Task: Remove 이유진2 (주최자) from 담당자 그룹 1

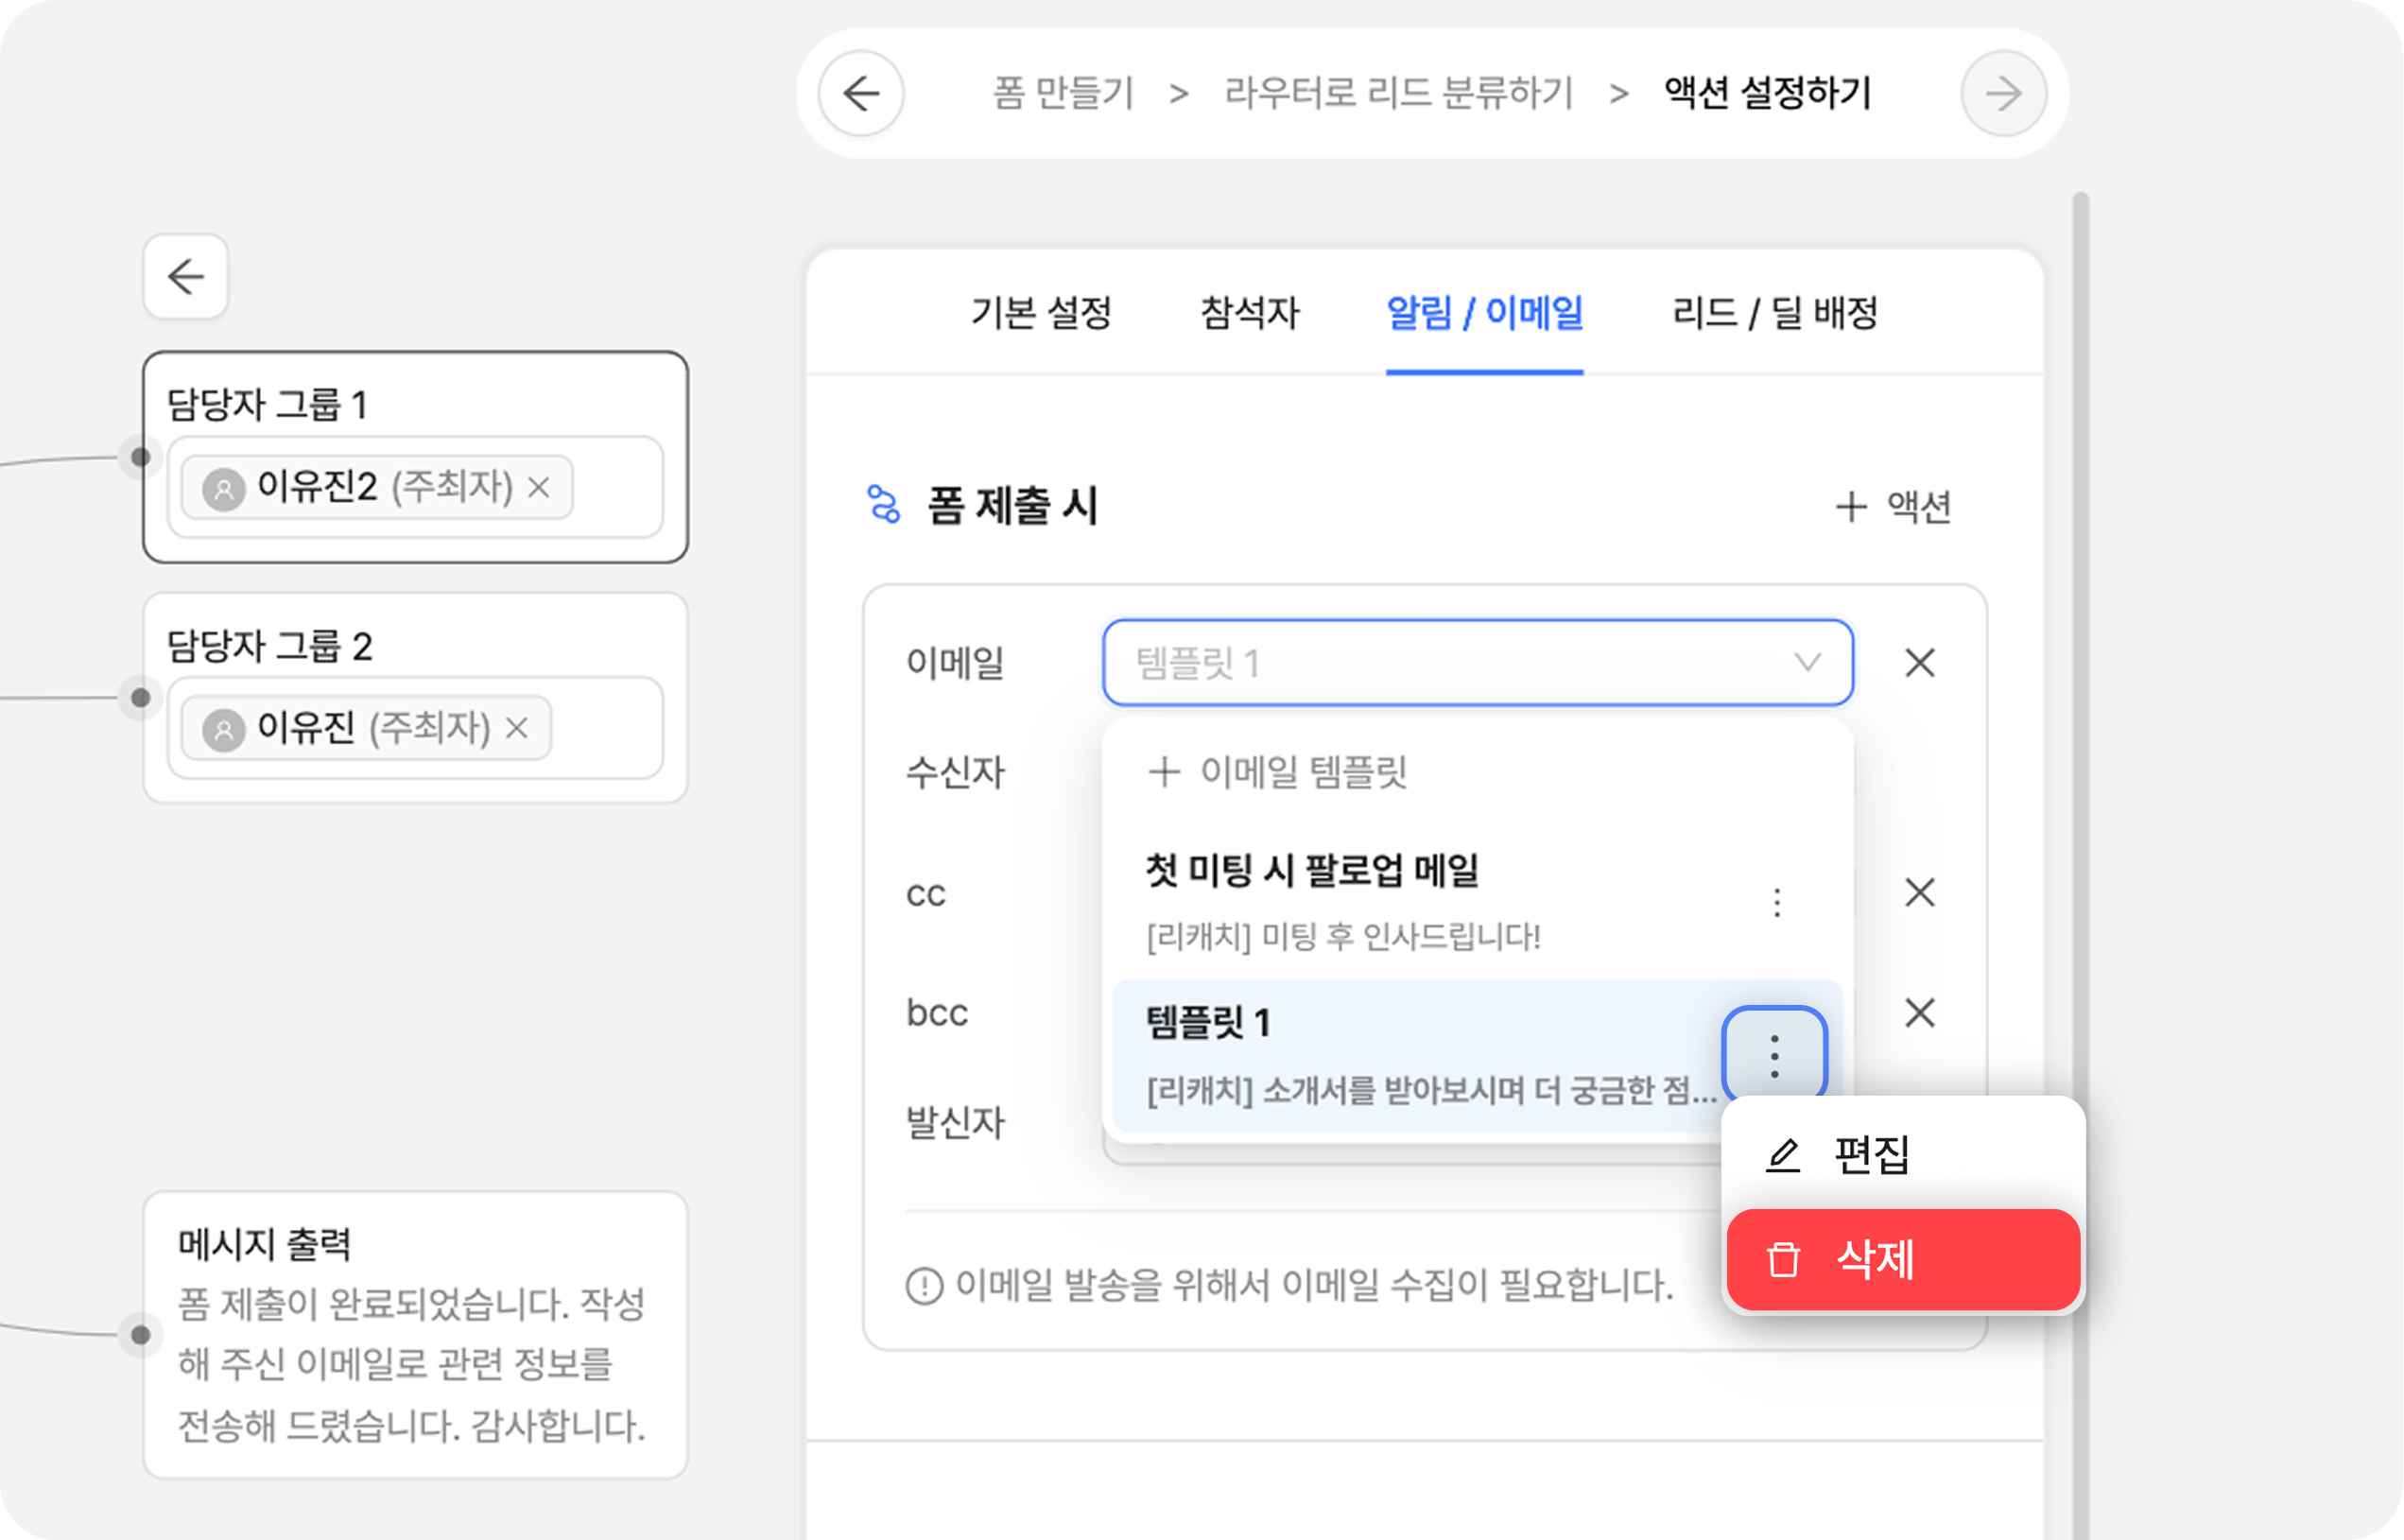Action: click(539, 487)
